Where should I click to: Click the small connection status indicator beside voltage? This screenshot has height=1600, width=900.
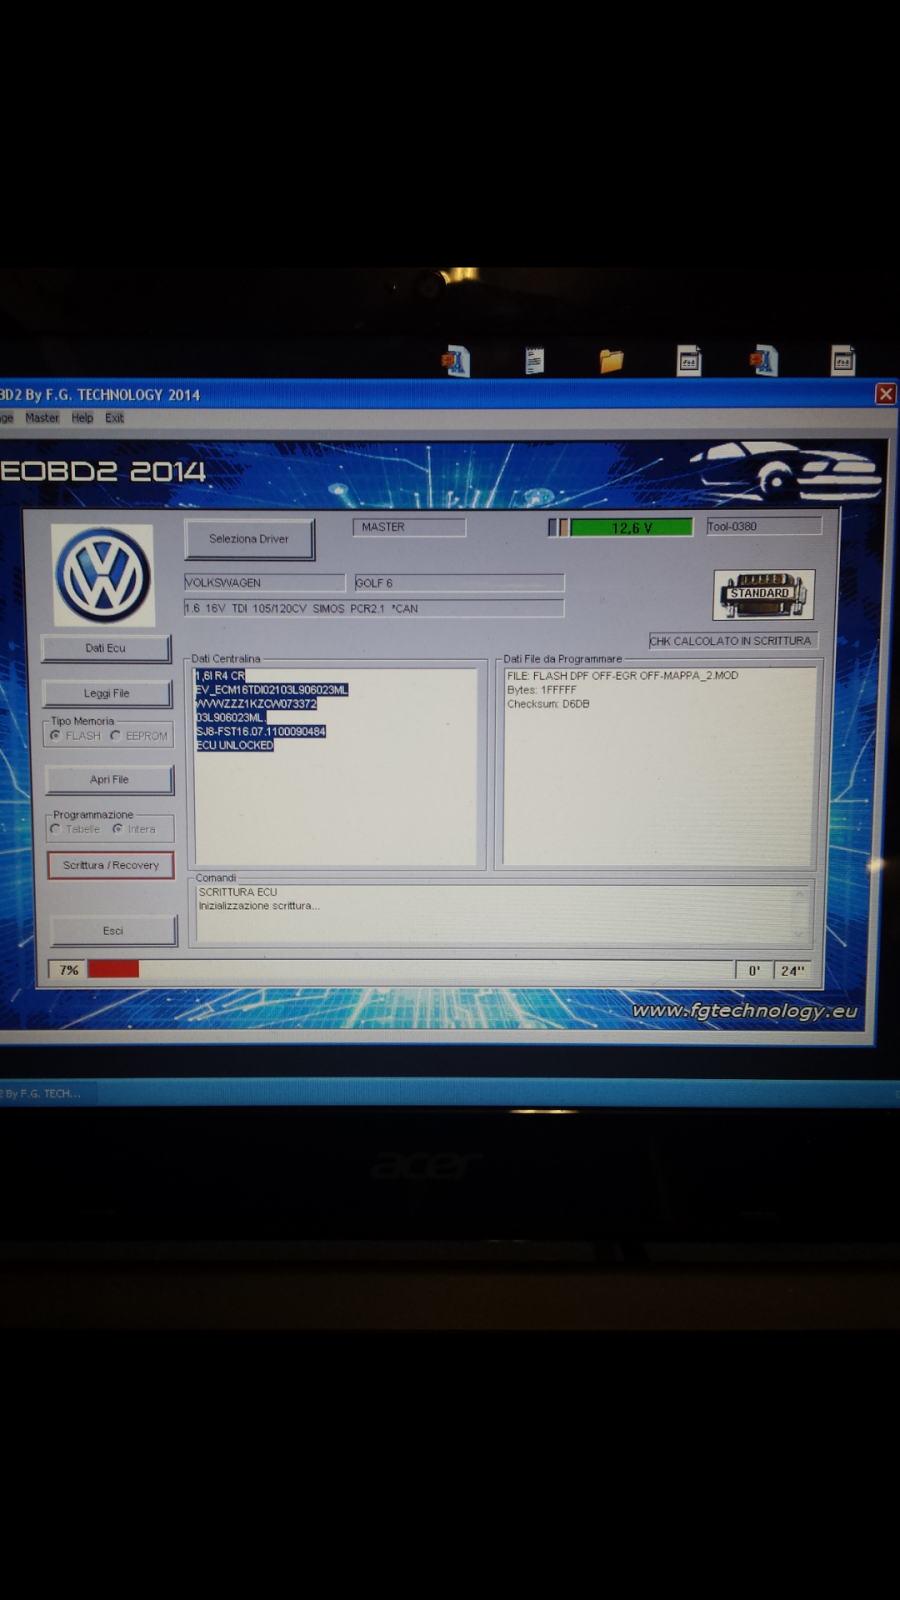pos(558,527)
